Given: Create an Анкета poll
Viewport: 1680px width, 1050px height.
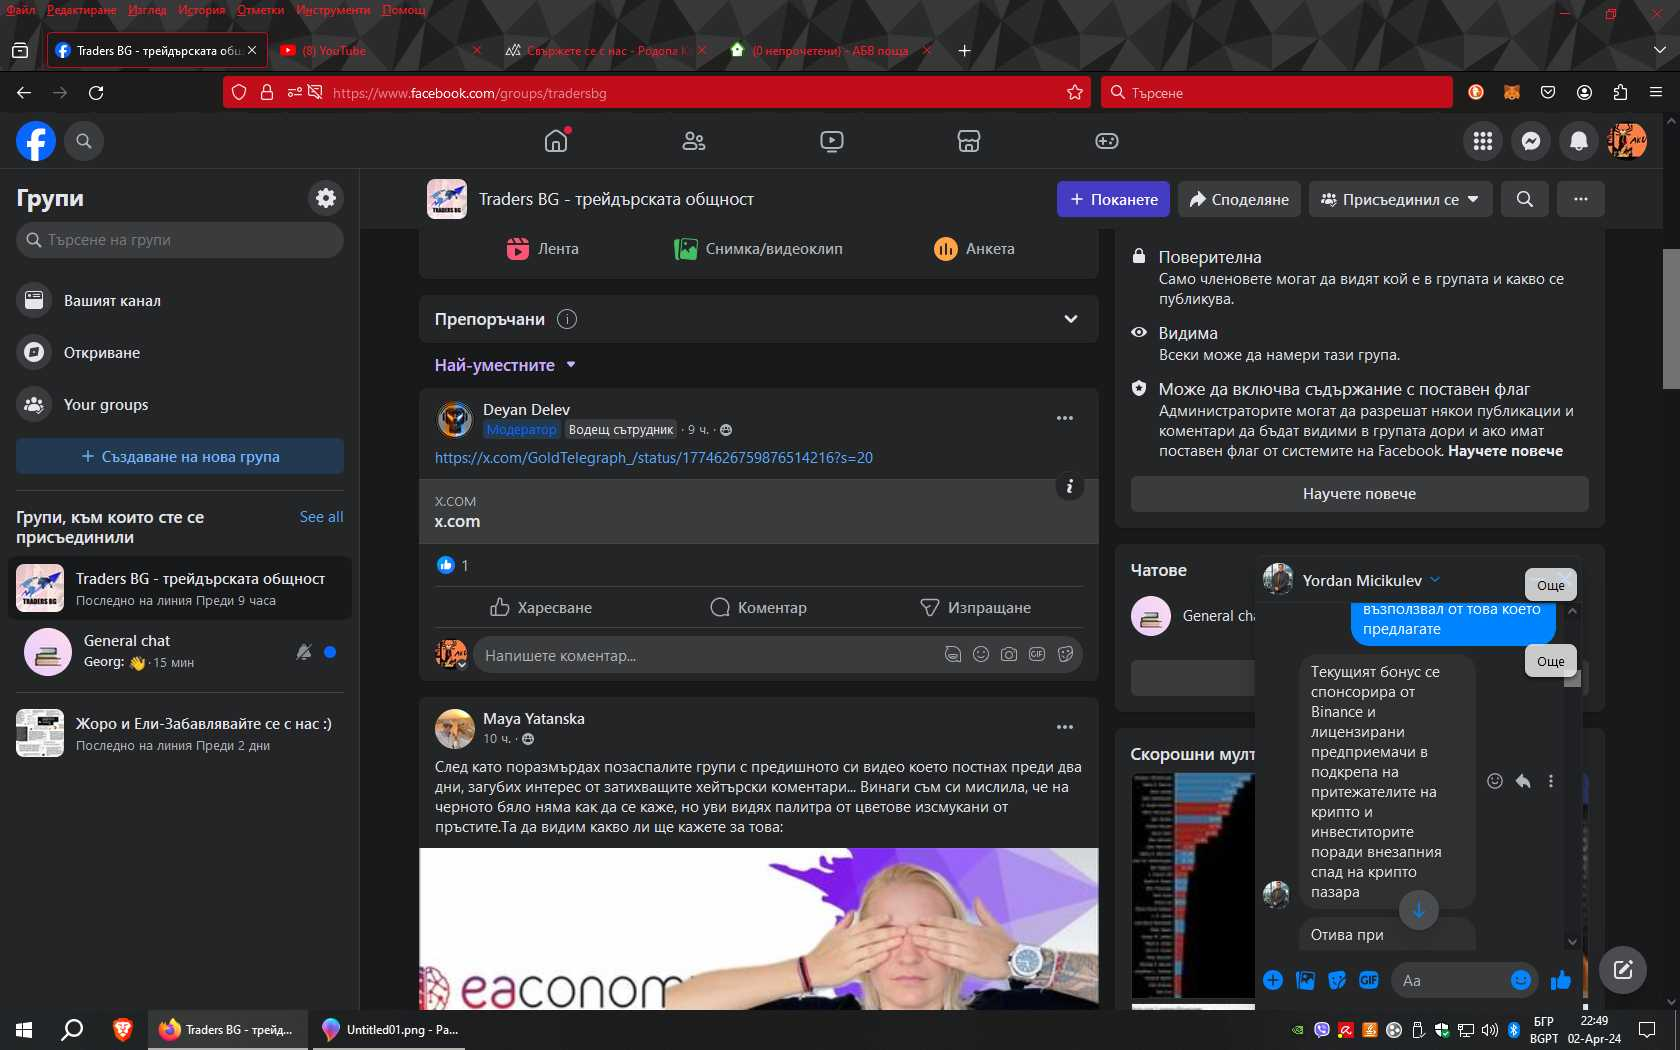Looking at the screenshot, I should (973, 249).
